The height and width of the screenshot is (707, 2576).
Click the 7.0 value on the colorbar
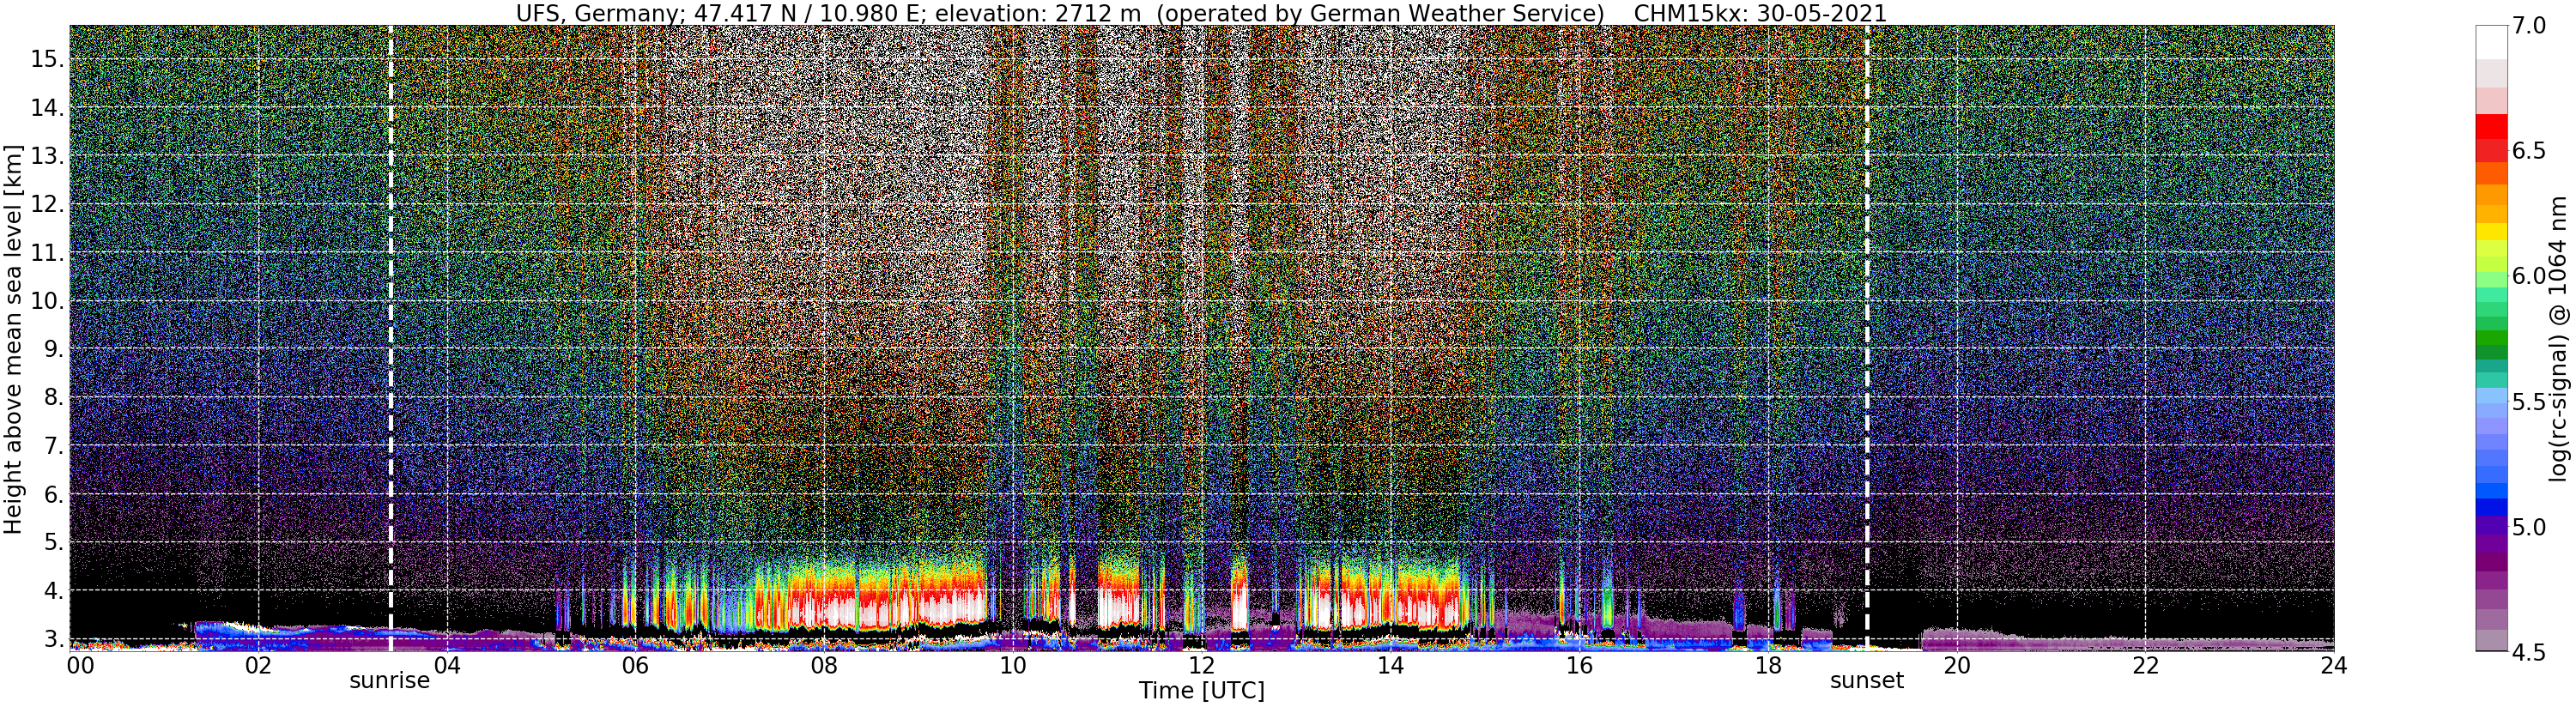(2528, 25)
